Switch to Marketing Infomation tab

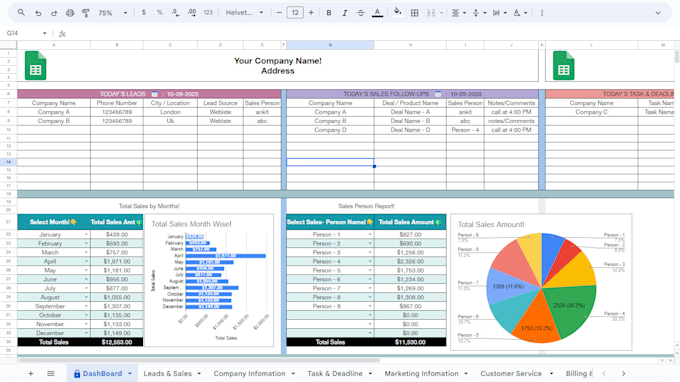coord(421,373)
